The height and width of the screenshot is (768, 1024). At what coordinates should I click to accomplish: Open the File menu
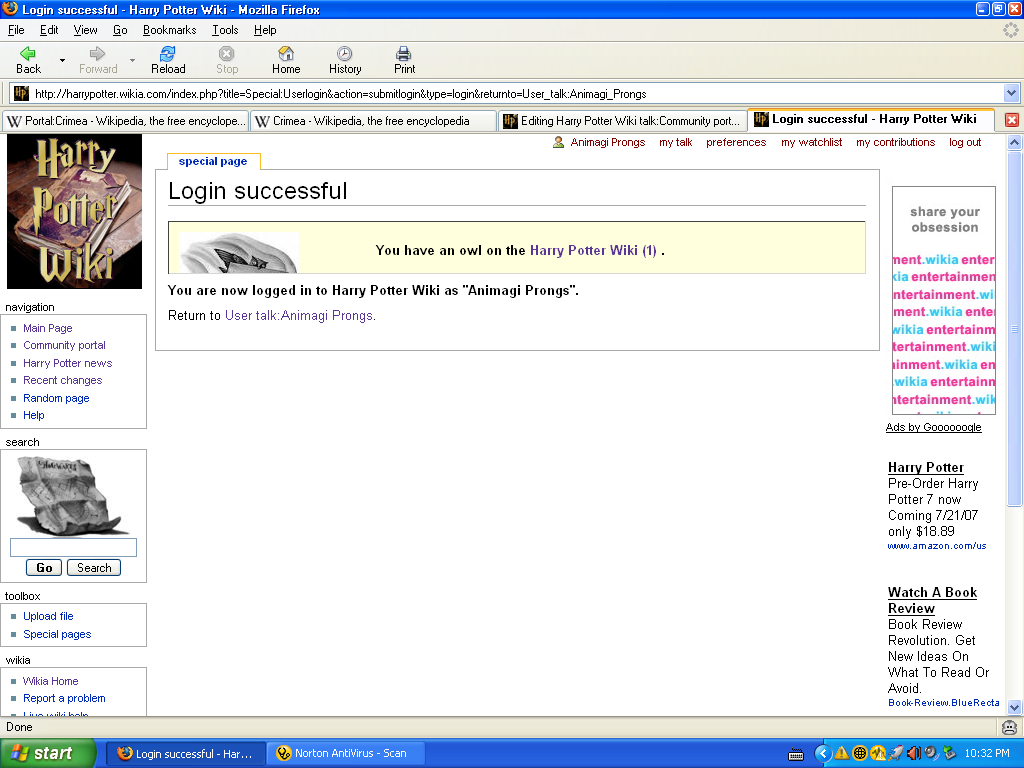pos(16,30)
